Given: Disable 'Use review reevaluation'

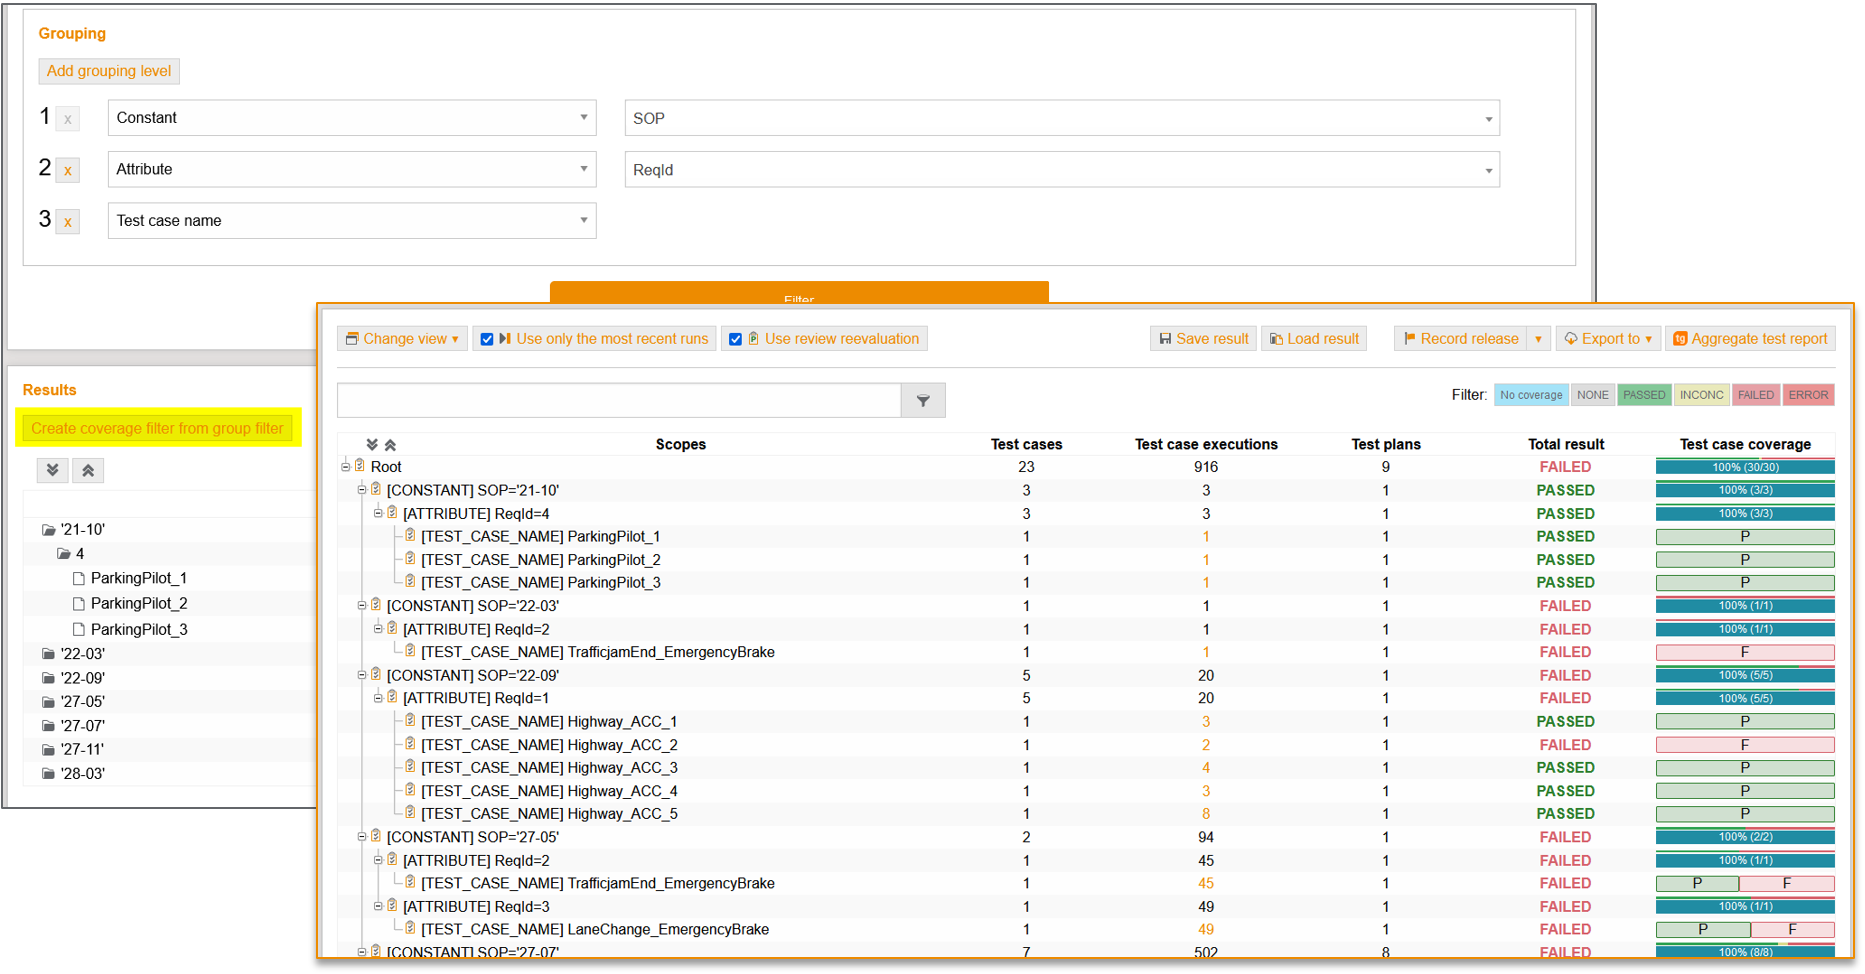Looking at the screenshot, I should tap(736, 338).
